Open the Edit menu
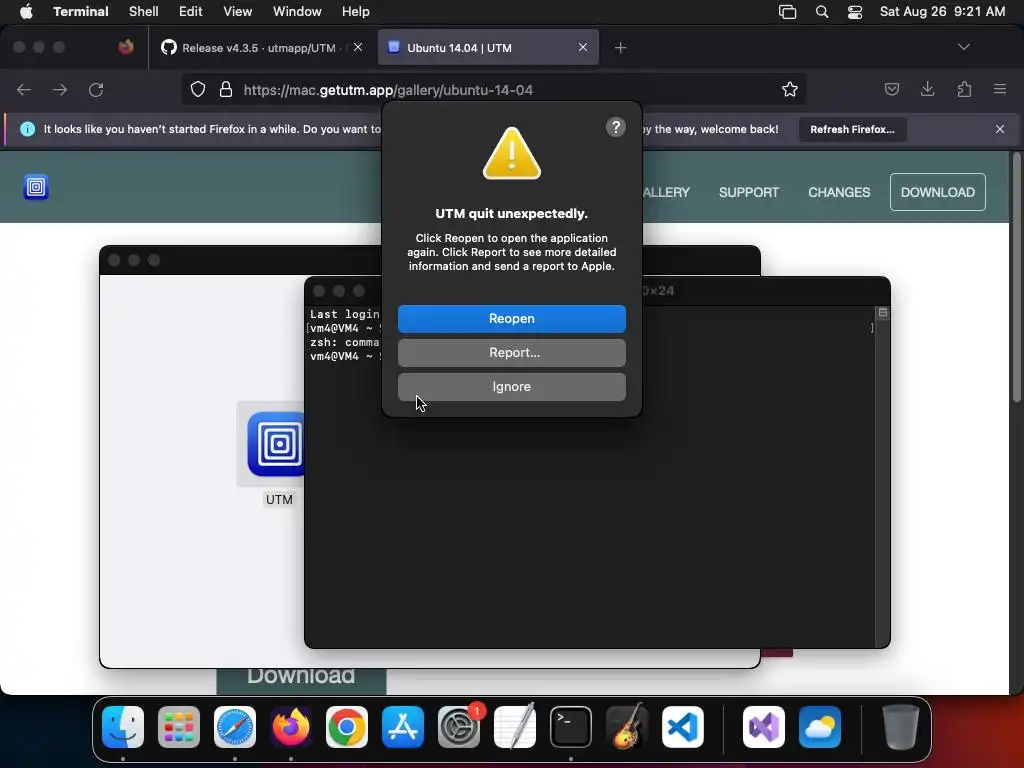Screen dimensions: 1024x768 click(191, 12)
